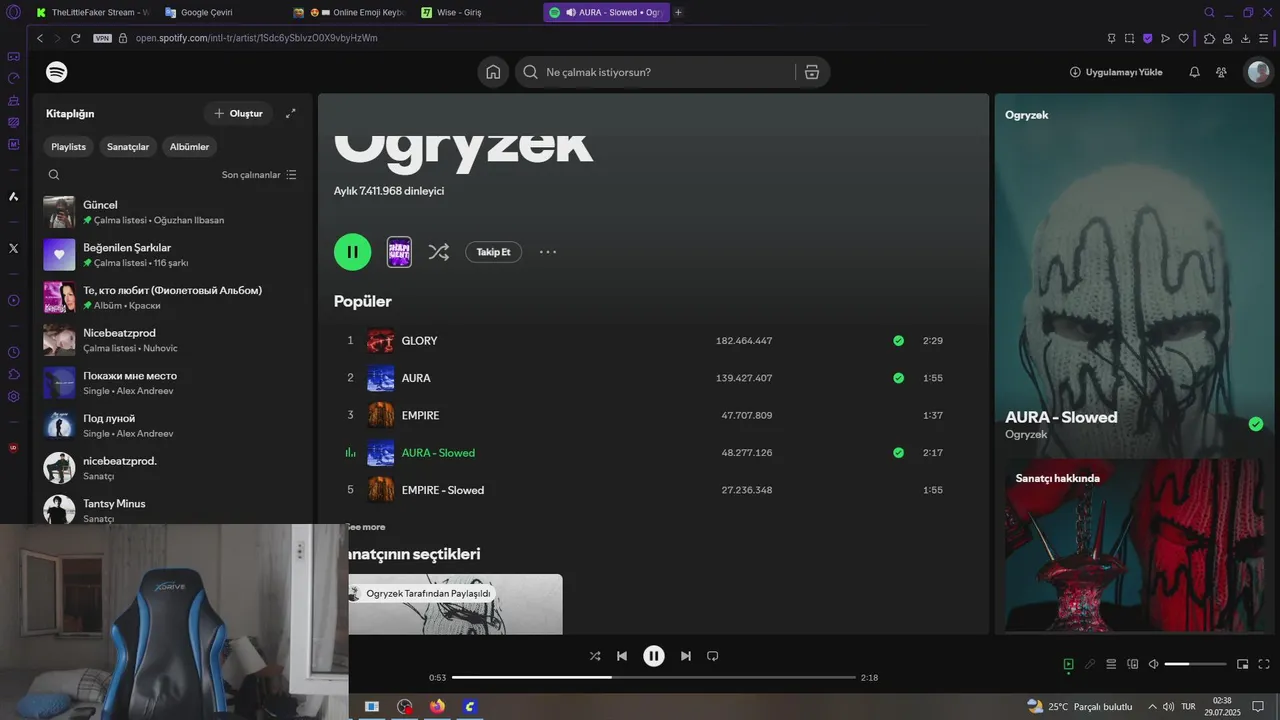Open notifications bell in Spotify
1280x720 pixels.
1194,72
